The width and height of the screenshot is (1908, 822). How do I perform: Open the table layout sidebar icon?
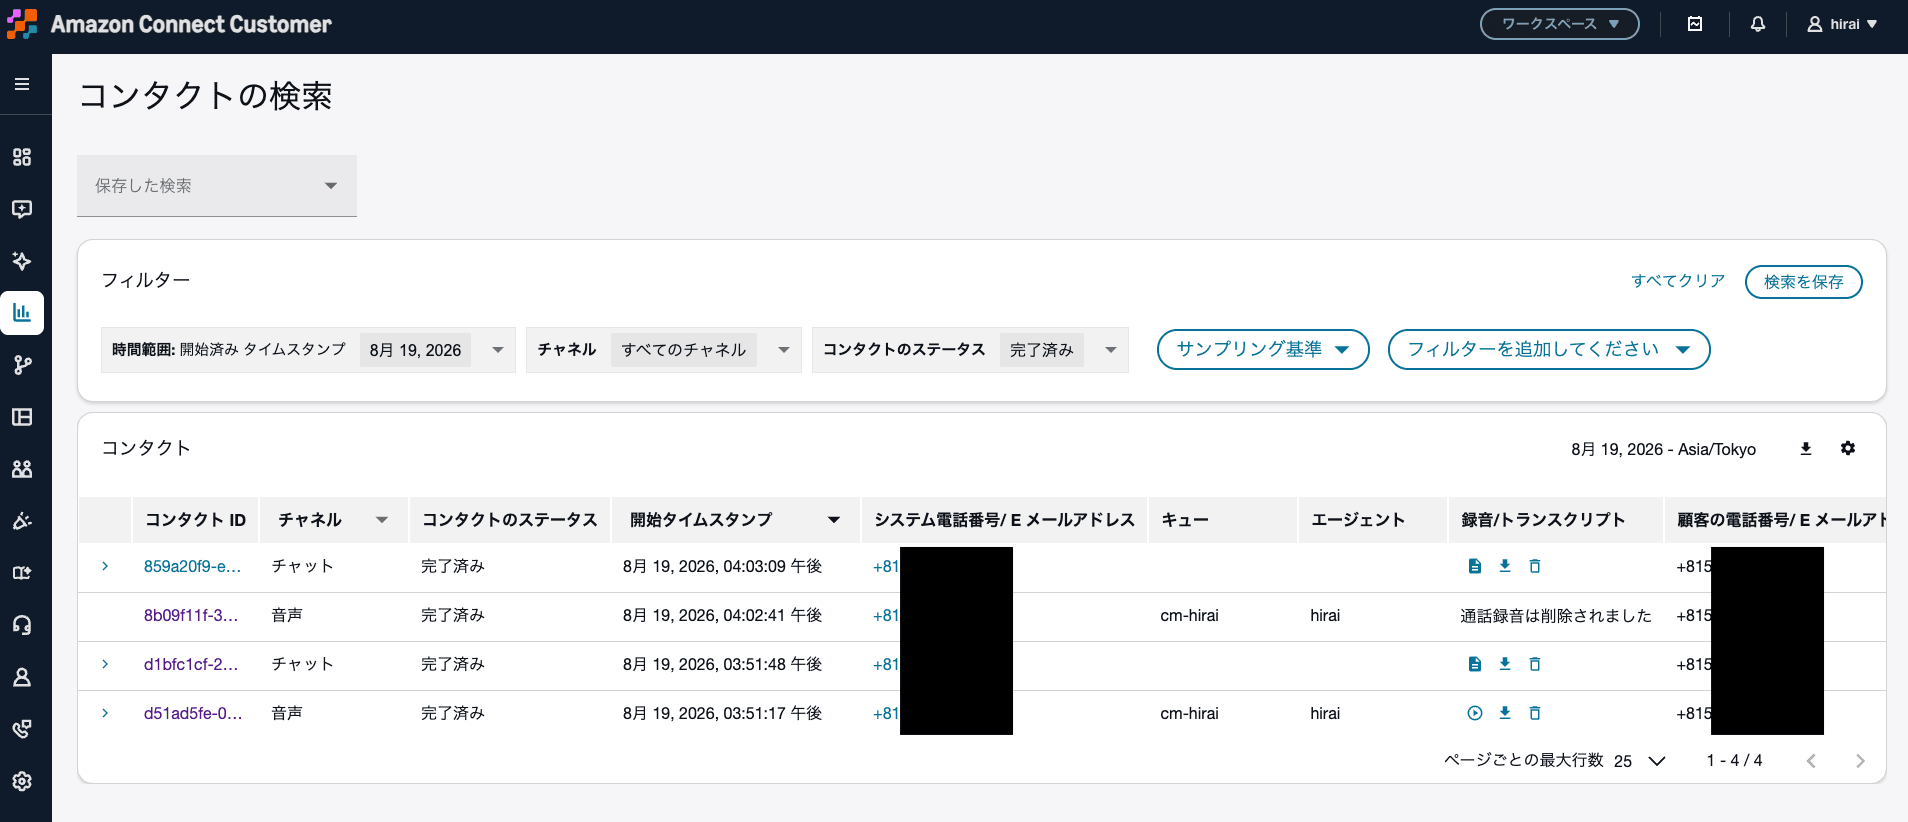(22, 417)
